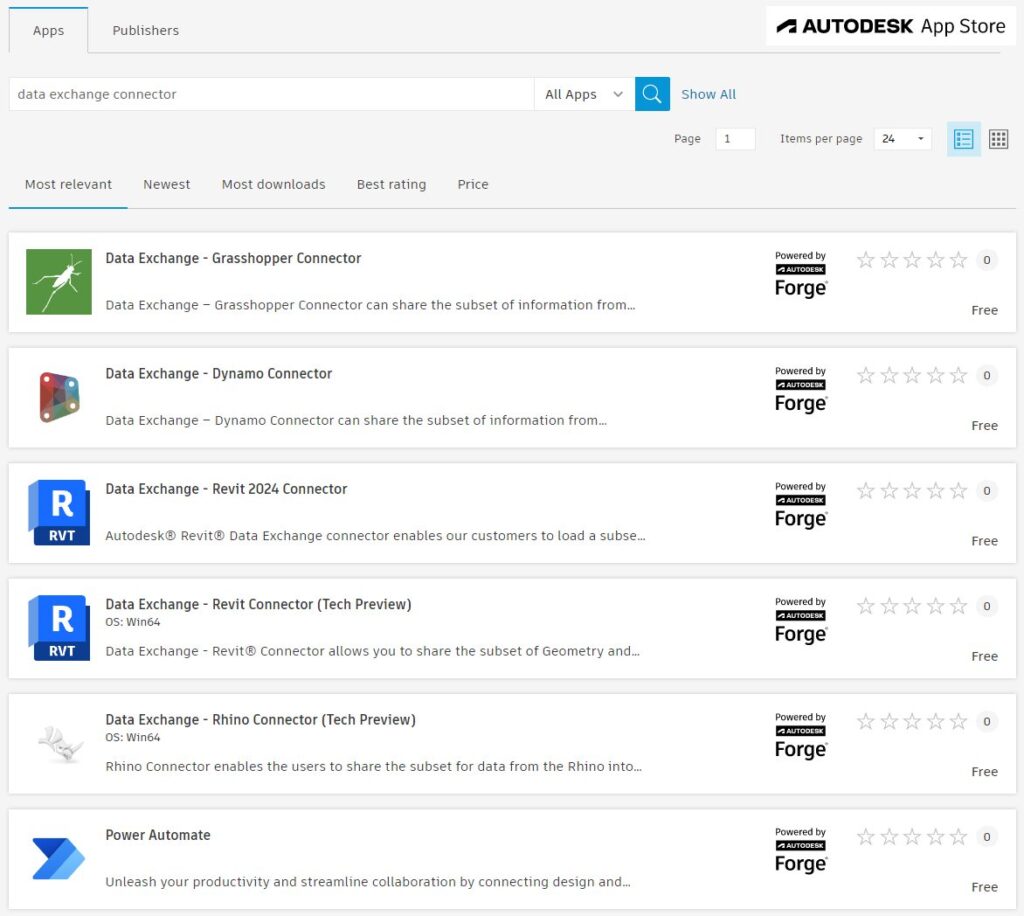Image resolution: width=1024 pixels, height=916 pixels.
Task: Click the 'Unleash your productivity' description
Action: [x=368, y=882]
